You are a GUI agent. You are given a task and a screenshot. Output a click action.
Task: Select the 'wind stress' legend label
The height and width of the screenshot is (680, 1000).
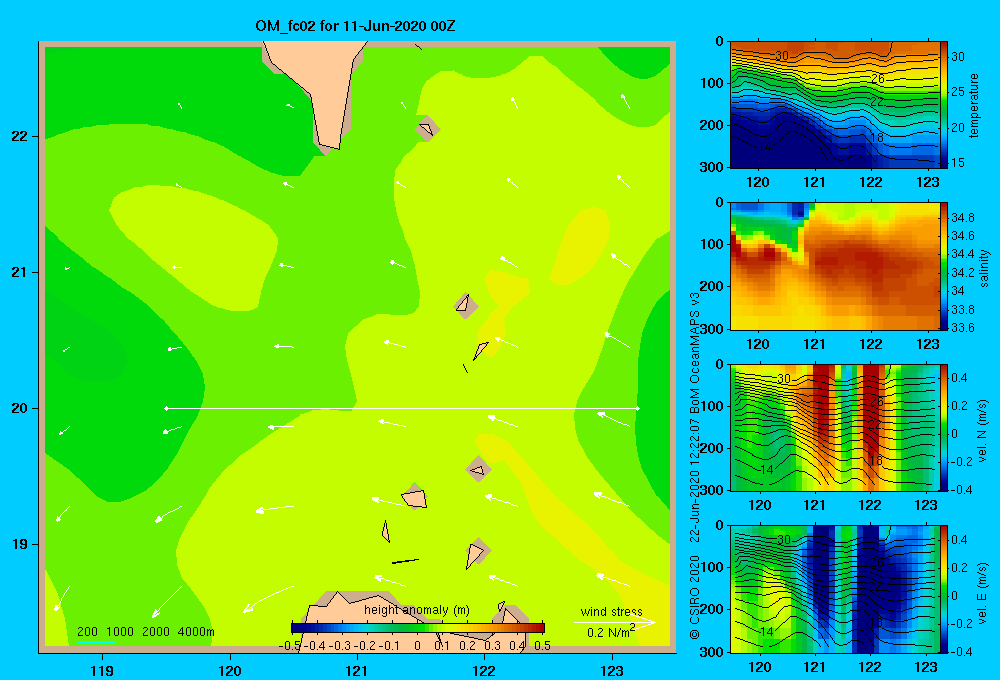pyautogui.click(x=611, y=611)
